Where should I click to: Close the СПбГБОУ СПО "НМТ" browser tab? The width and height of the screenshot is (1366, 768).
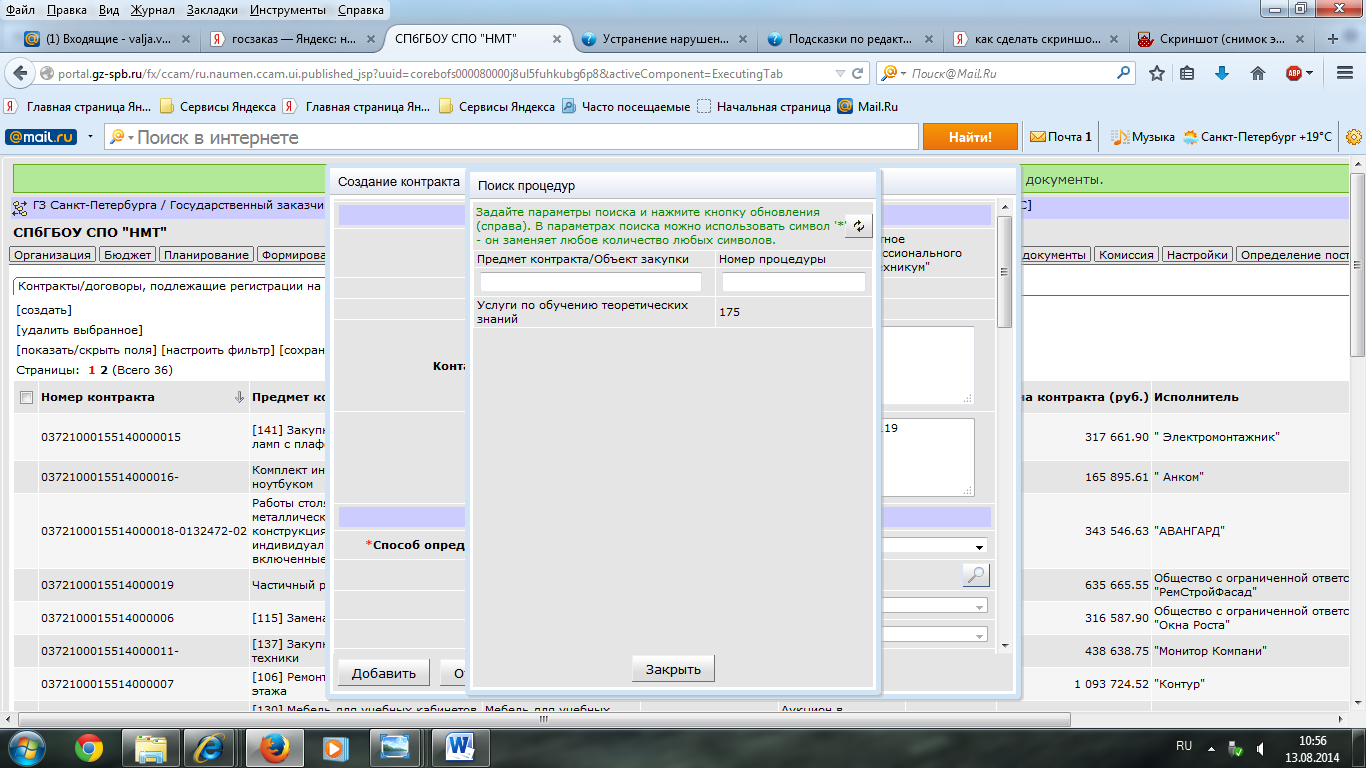(558, 39)
